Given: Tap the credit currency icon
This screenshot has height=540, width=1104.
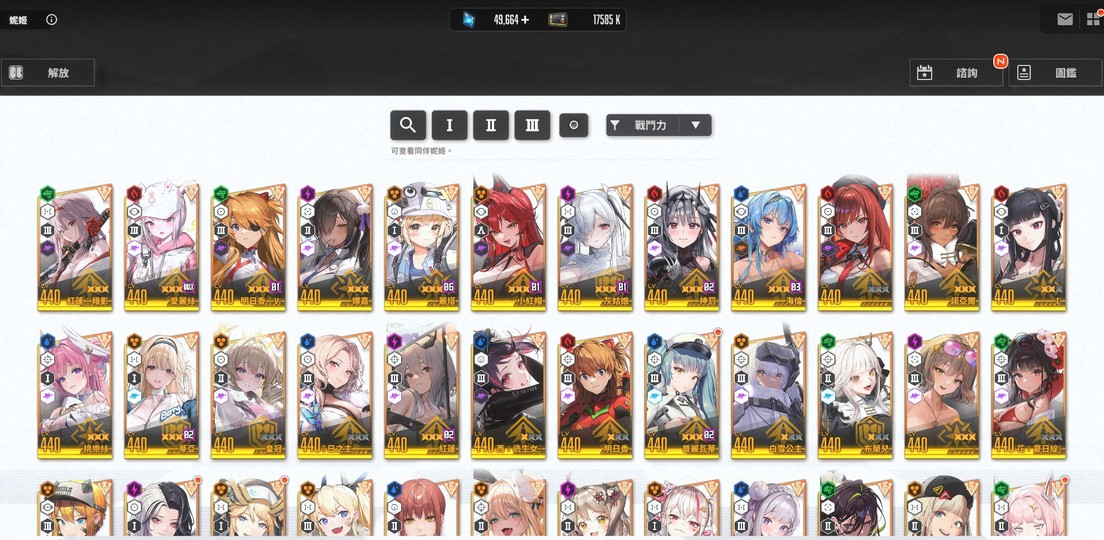Looking at the screenshot, I should coord(558,20).
